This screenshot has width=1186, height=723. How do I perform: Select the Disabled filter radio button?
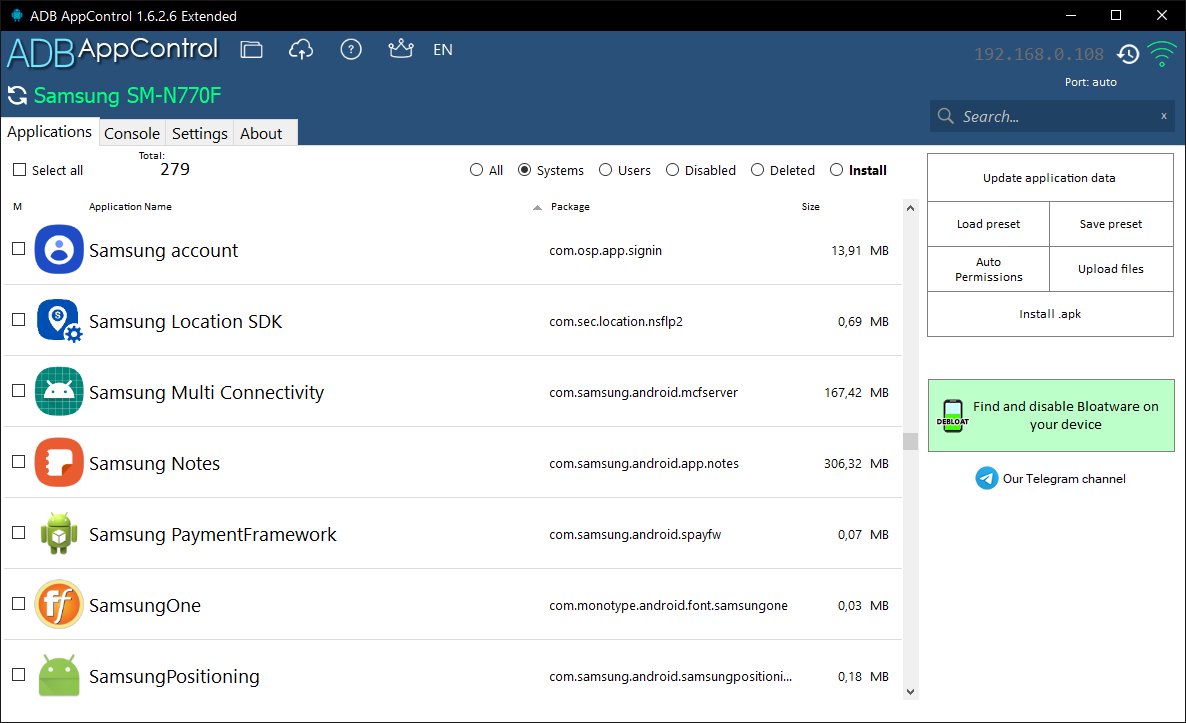672,170
